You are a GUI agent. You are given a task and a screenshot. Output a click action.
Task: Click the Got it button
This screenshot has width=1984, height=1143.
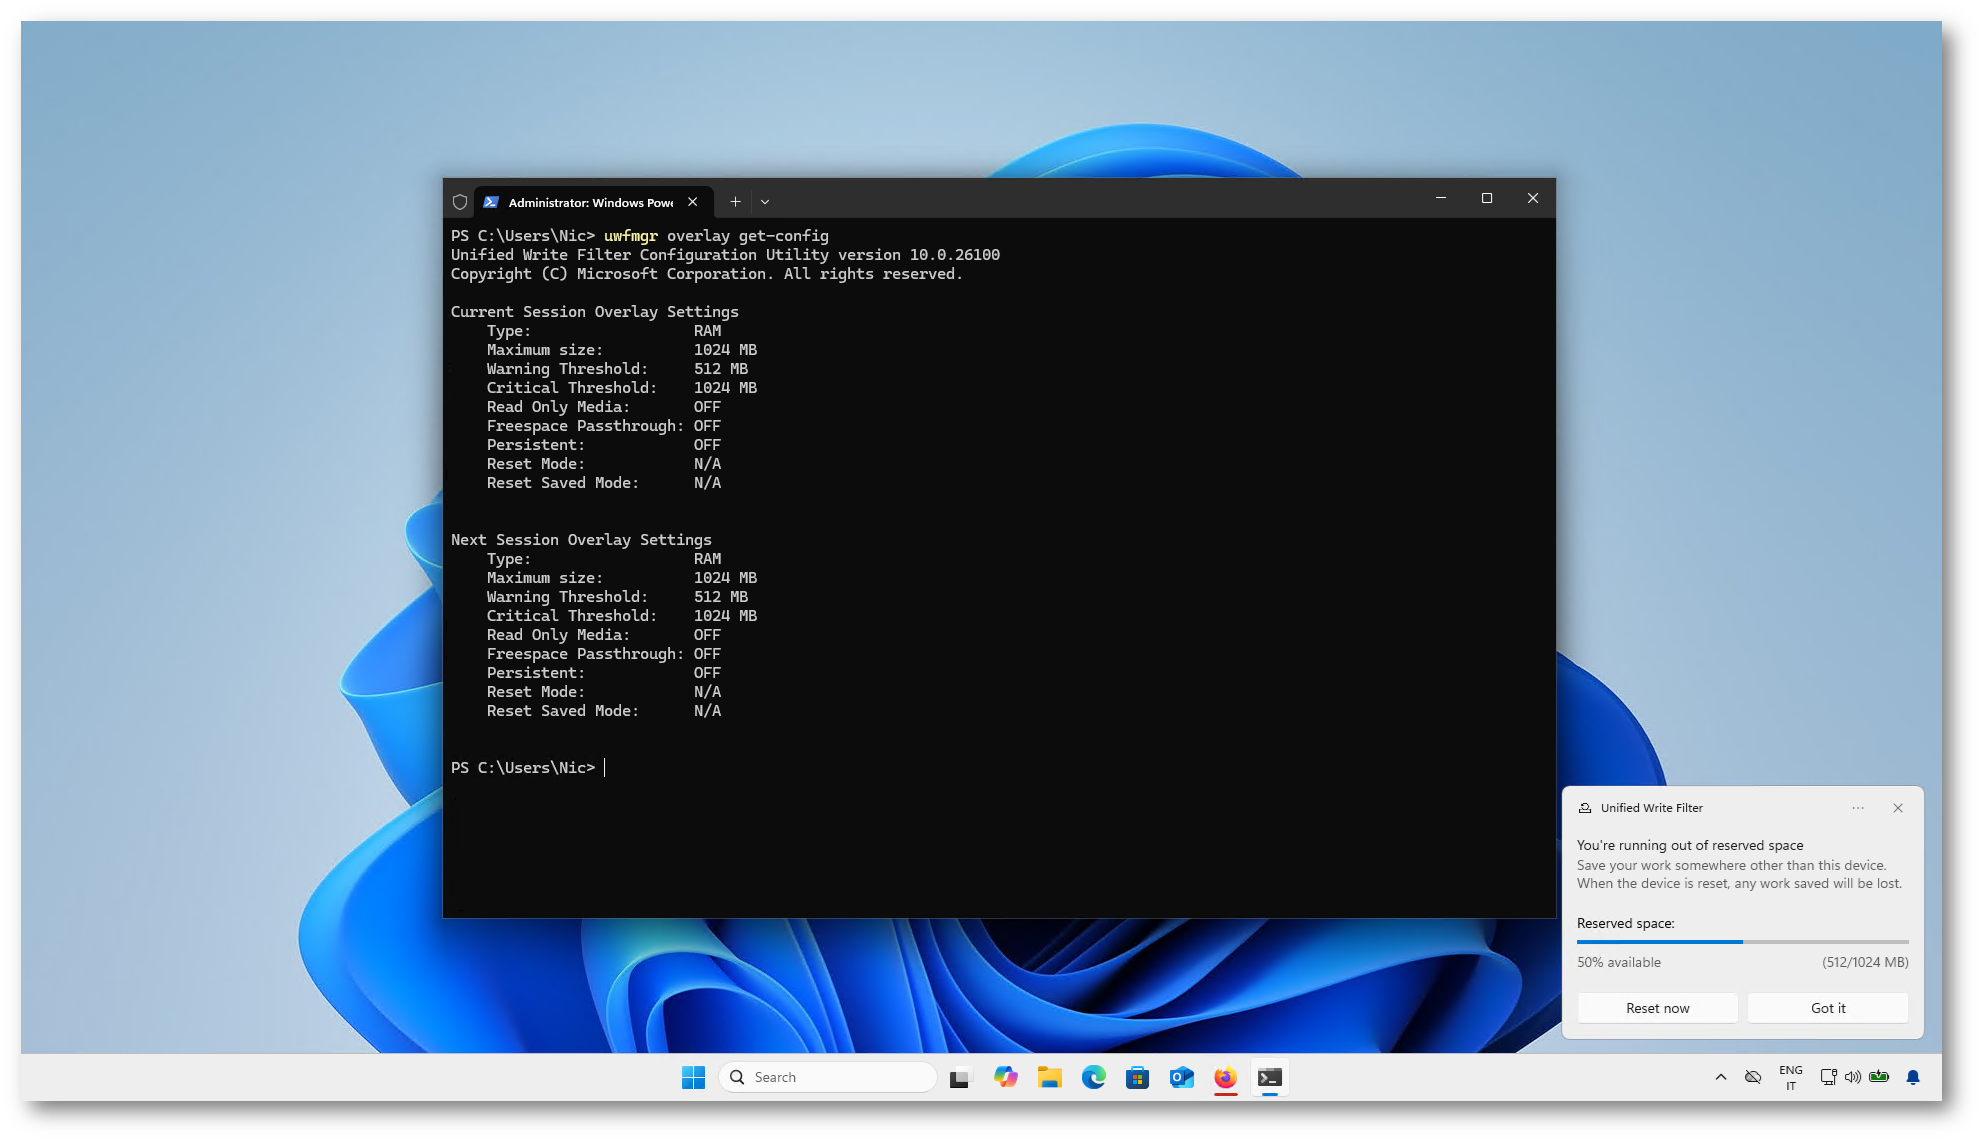click(x=1828, y=1008)
